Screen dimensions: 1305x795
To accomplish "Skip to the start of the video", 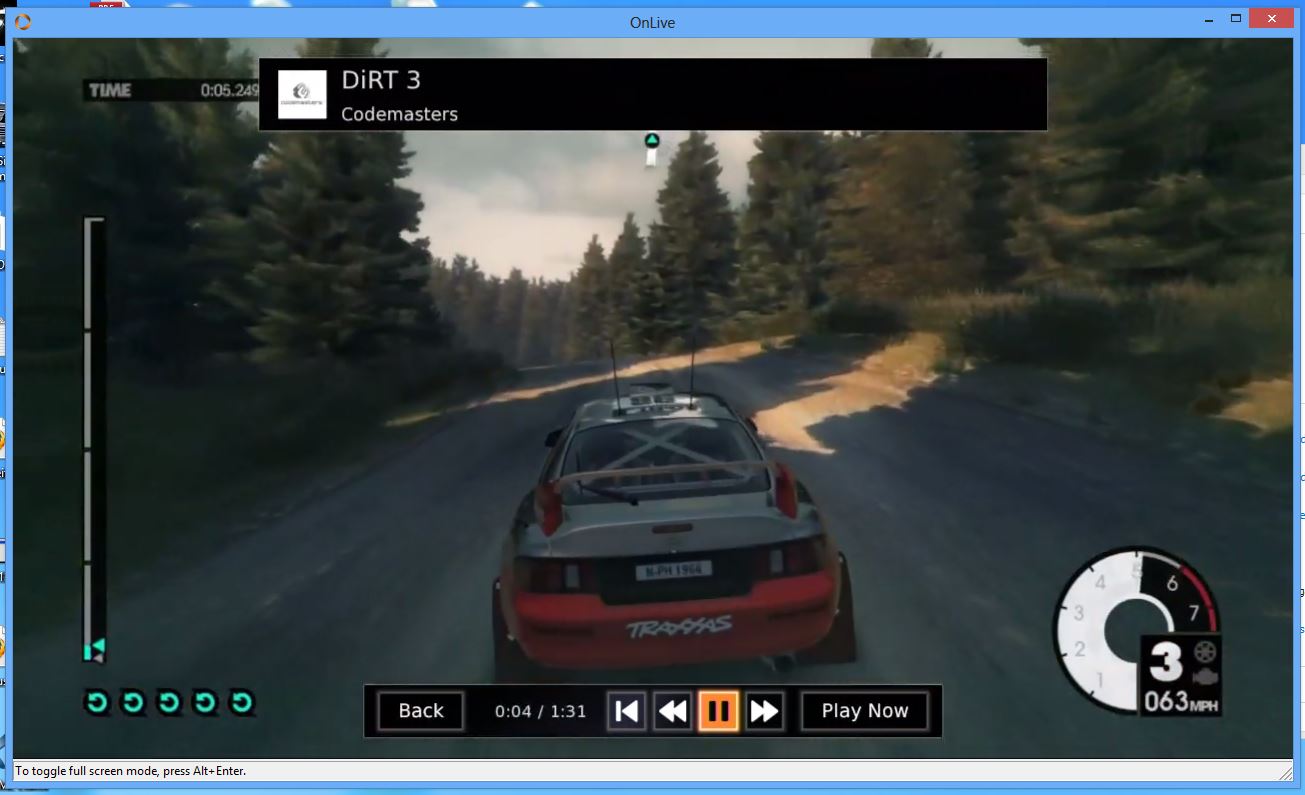I will click(627, 711).
